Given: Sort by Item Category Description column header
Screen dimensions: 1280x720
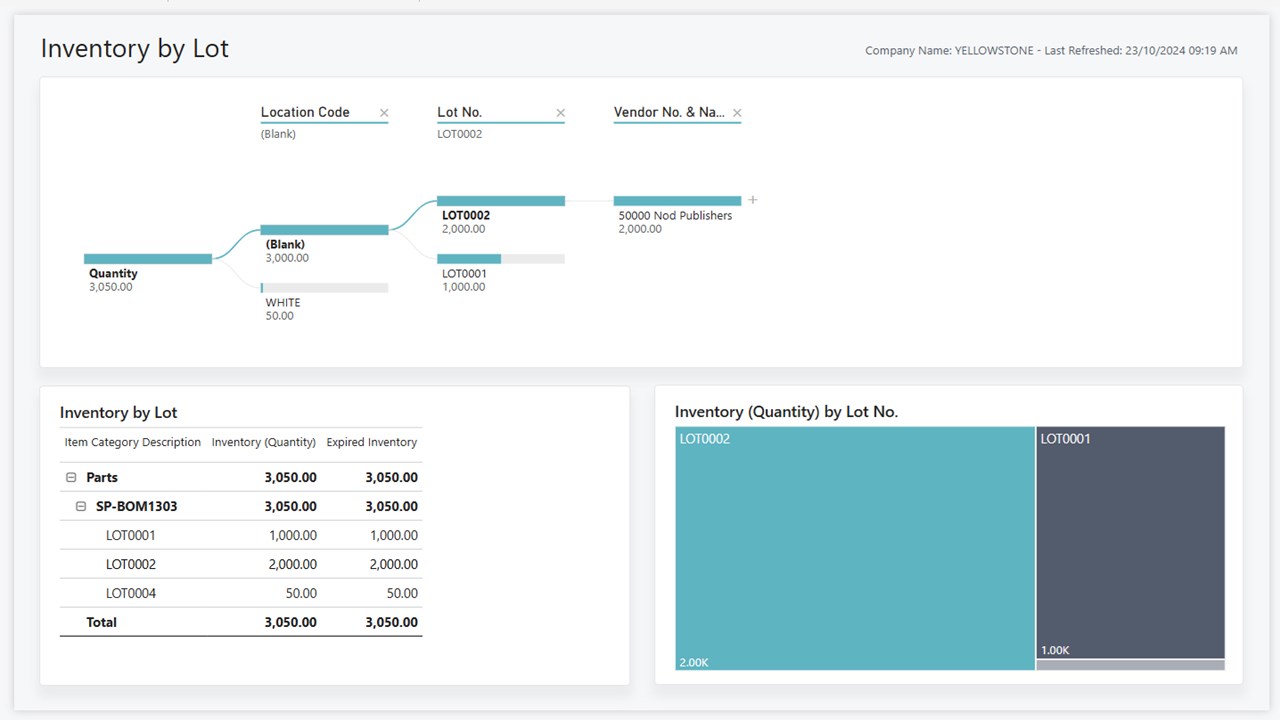Looking at the screenshot, I should (x=133, y=442).
